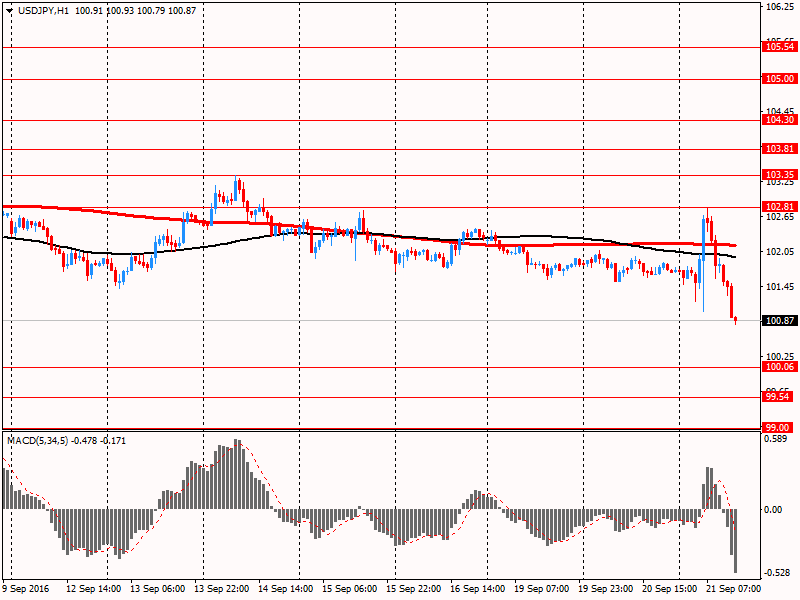Select the 9 Sep 2016 time axis label
This screenshot has width=800, height=600.
26,589
